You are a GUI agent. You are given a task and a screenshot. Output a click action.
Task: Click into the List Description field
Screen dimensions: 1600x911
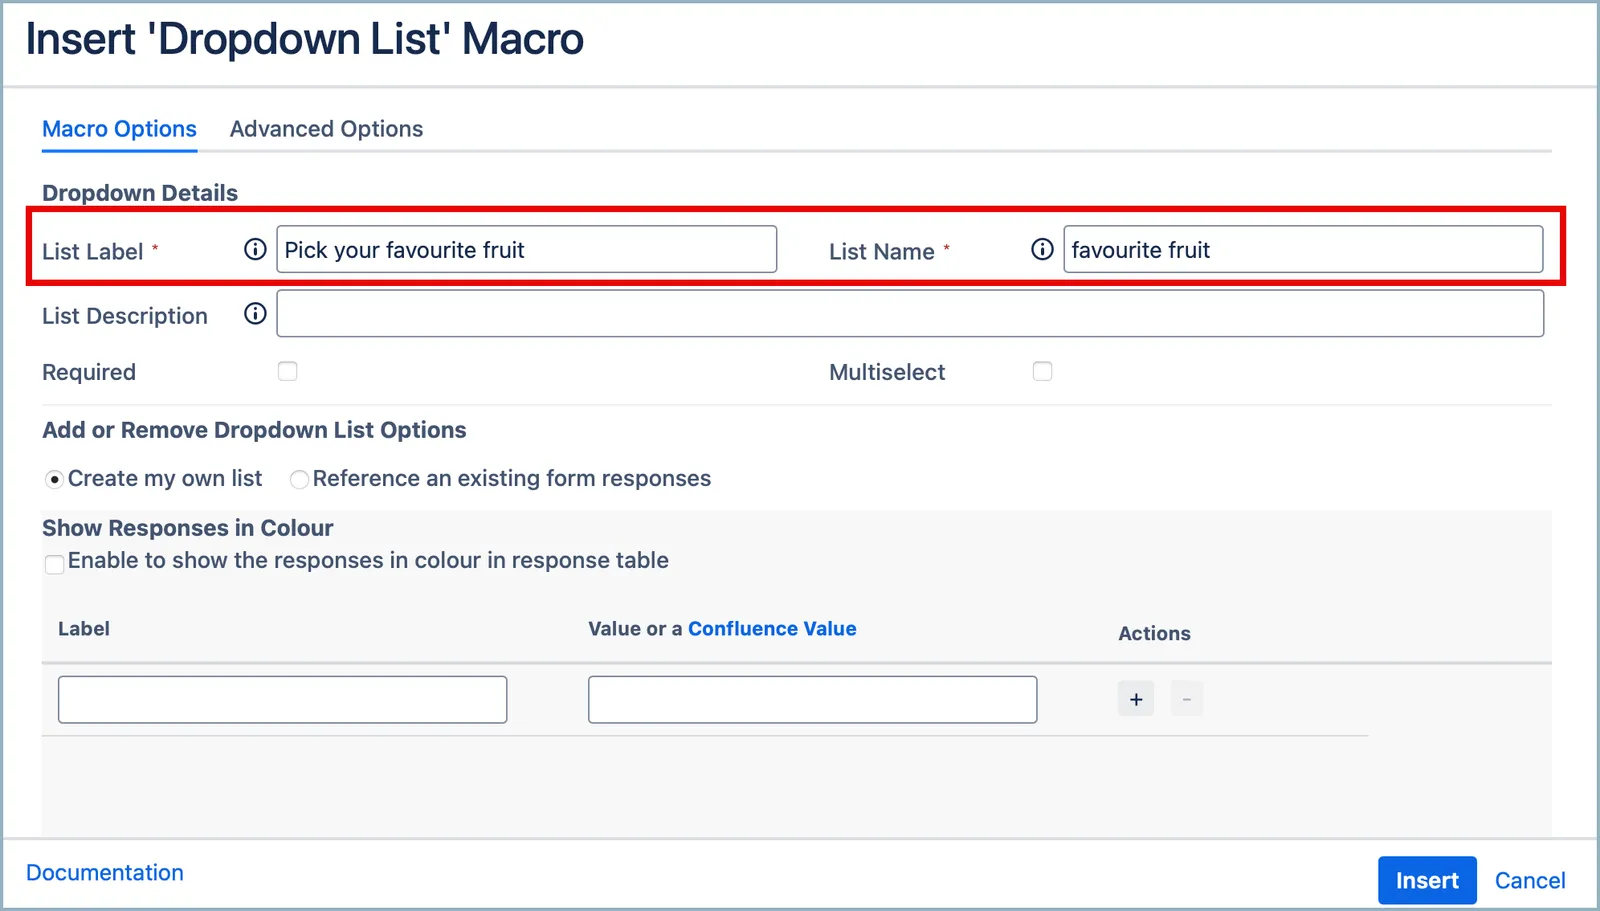pyautogui.click(x=910, y=313)
